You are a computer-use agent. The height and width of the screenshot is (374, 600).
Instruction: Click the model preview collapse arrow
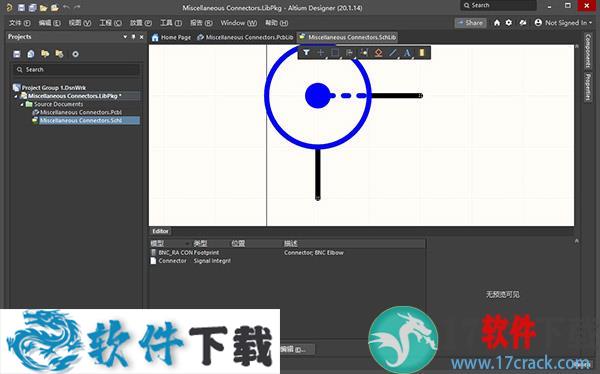577,241
